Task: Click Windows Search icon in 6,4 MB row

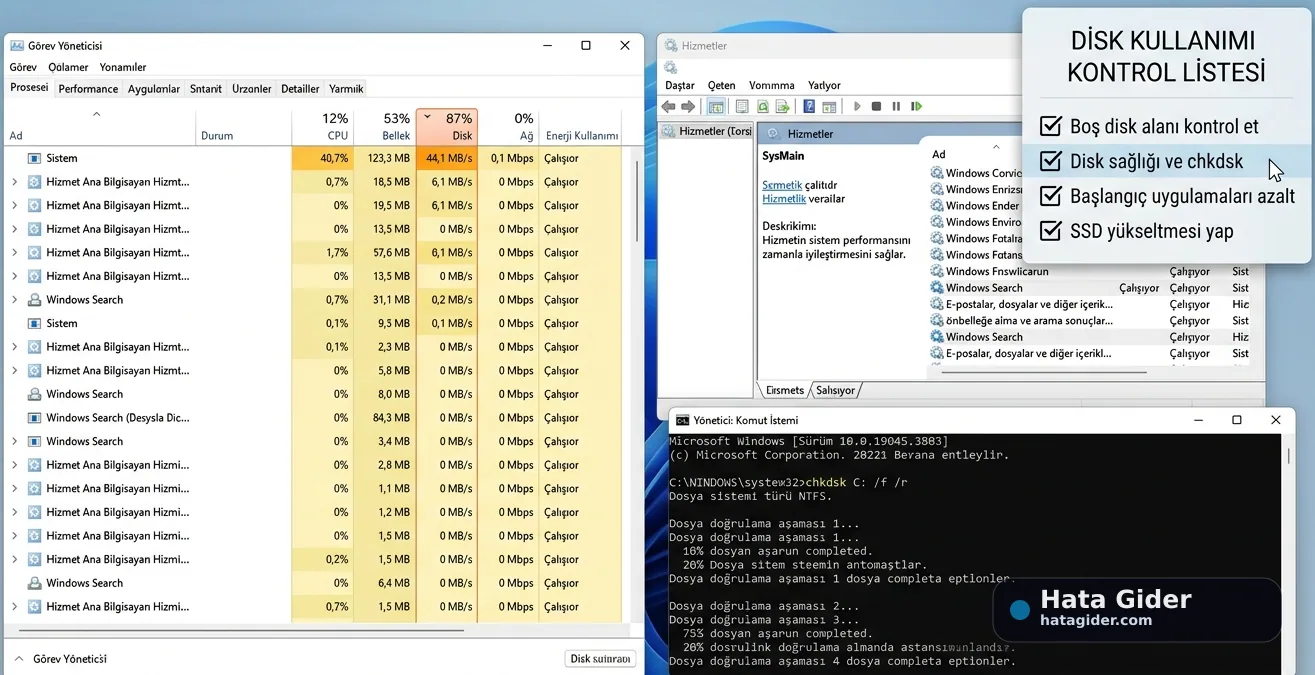Action: pos(34,583)
